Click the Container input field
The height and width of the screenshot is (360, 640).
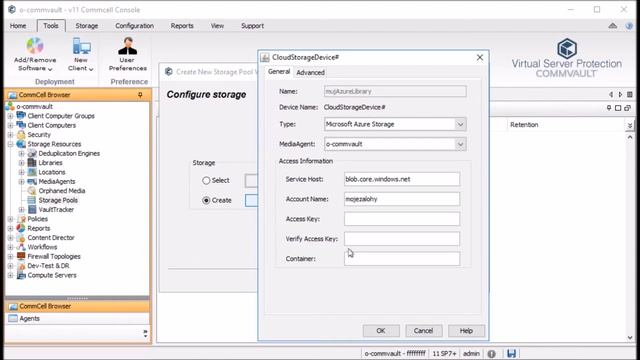point(402,259)
